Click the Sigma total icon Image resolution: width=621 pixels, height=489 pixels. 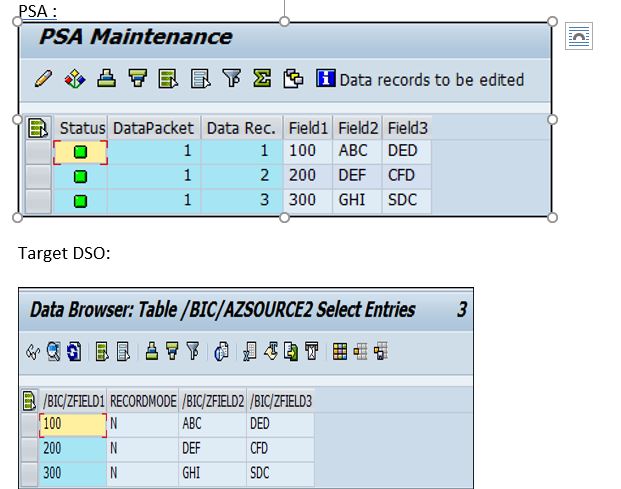(262, 78)
